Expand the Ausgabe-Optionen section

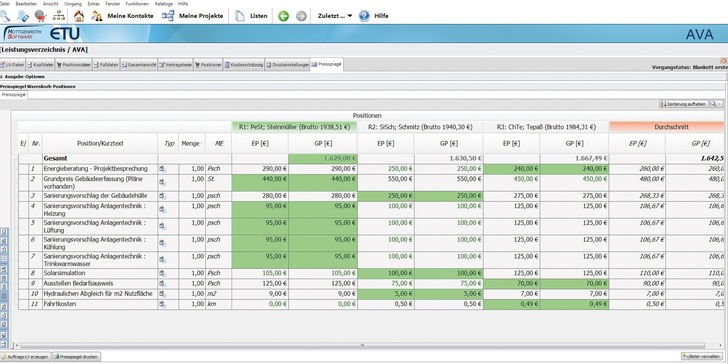coord(23,77)
